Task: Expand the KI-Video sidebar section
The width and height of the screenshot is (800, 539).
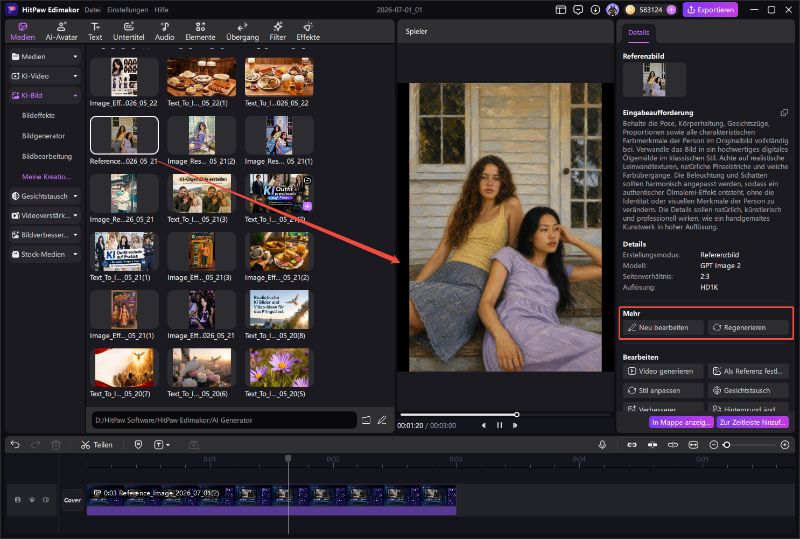Action: coord(44,76)
